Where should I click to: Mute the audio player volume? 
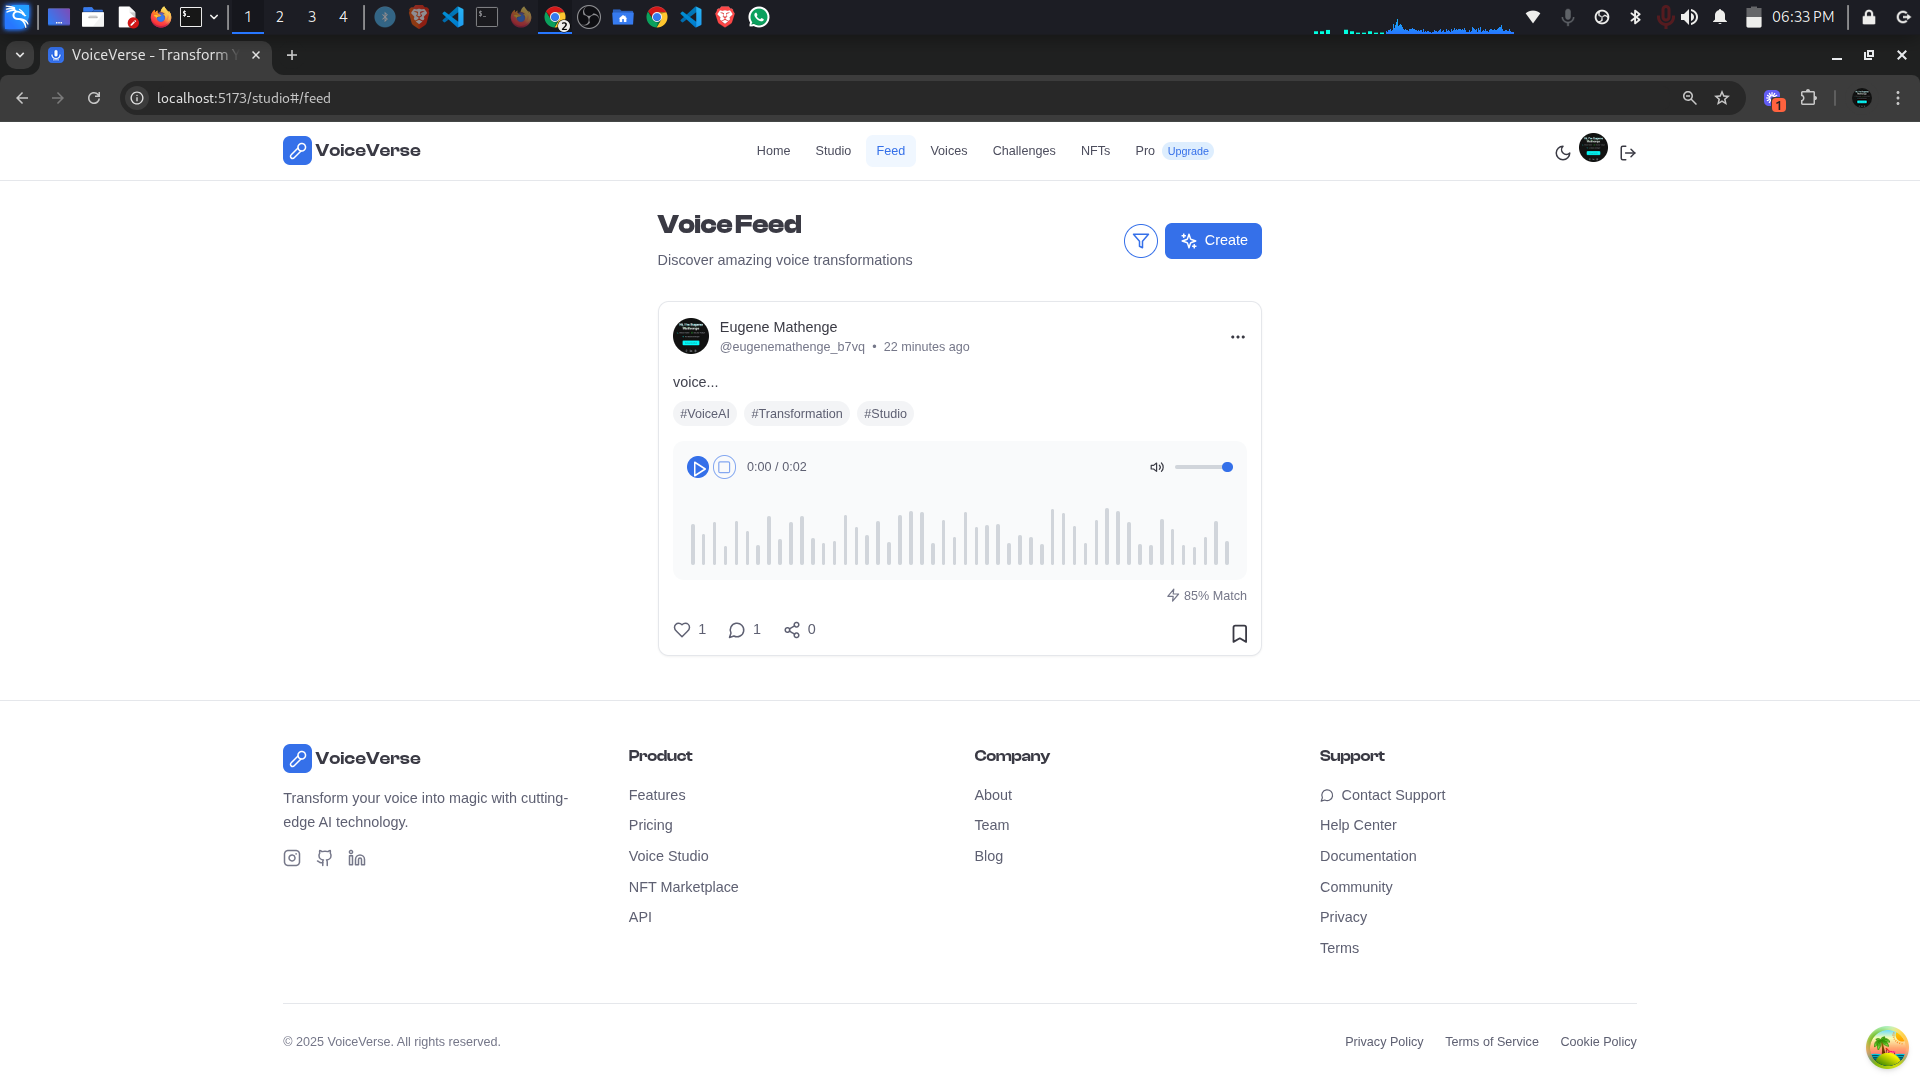pyautogui.click(x=1157, y=467)
